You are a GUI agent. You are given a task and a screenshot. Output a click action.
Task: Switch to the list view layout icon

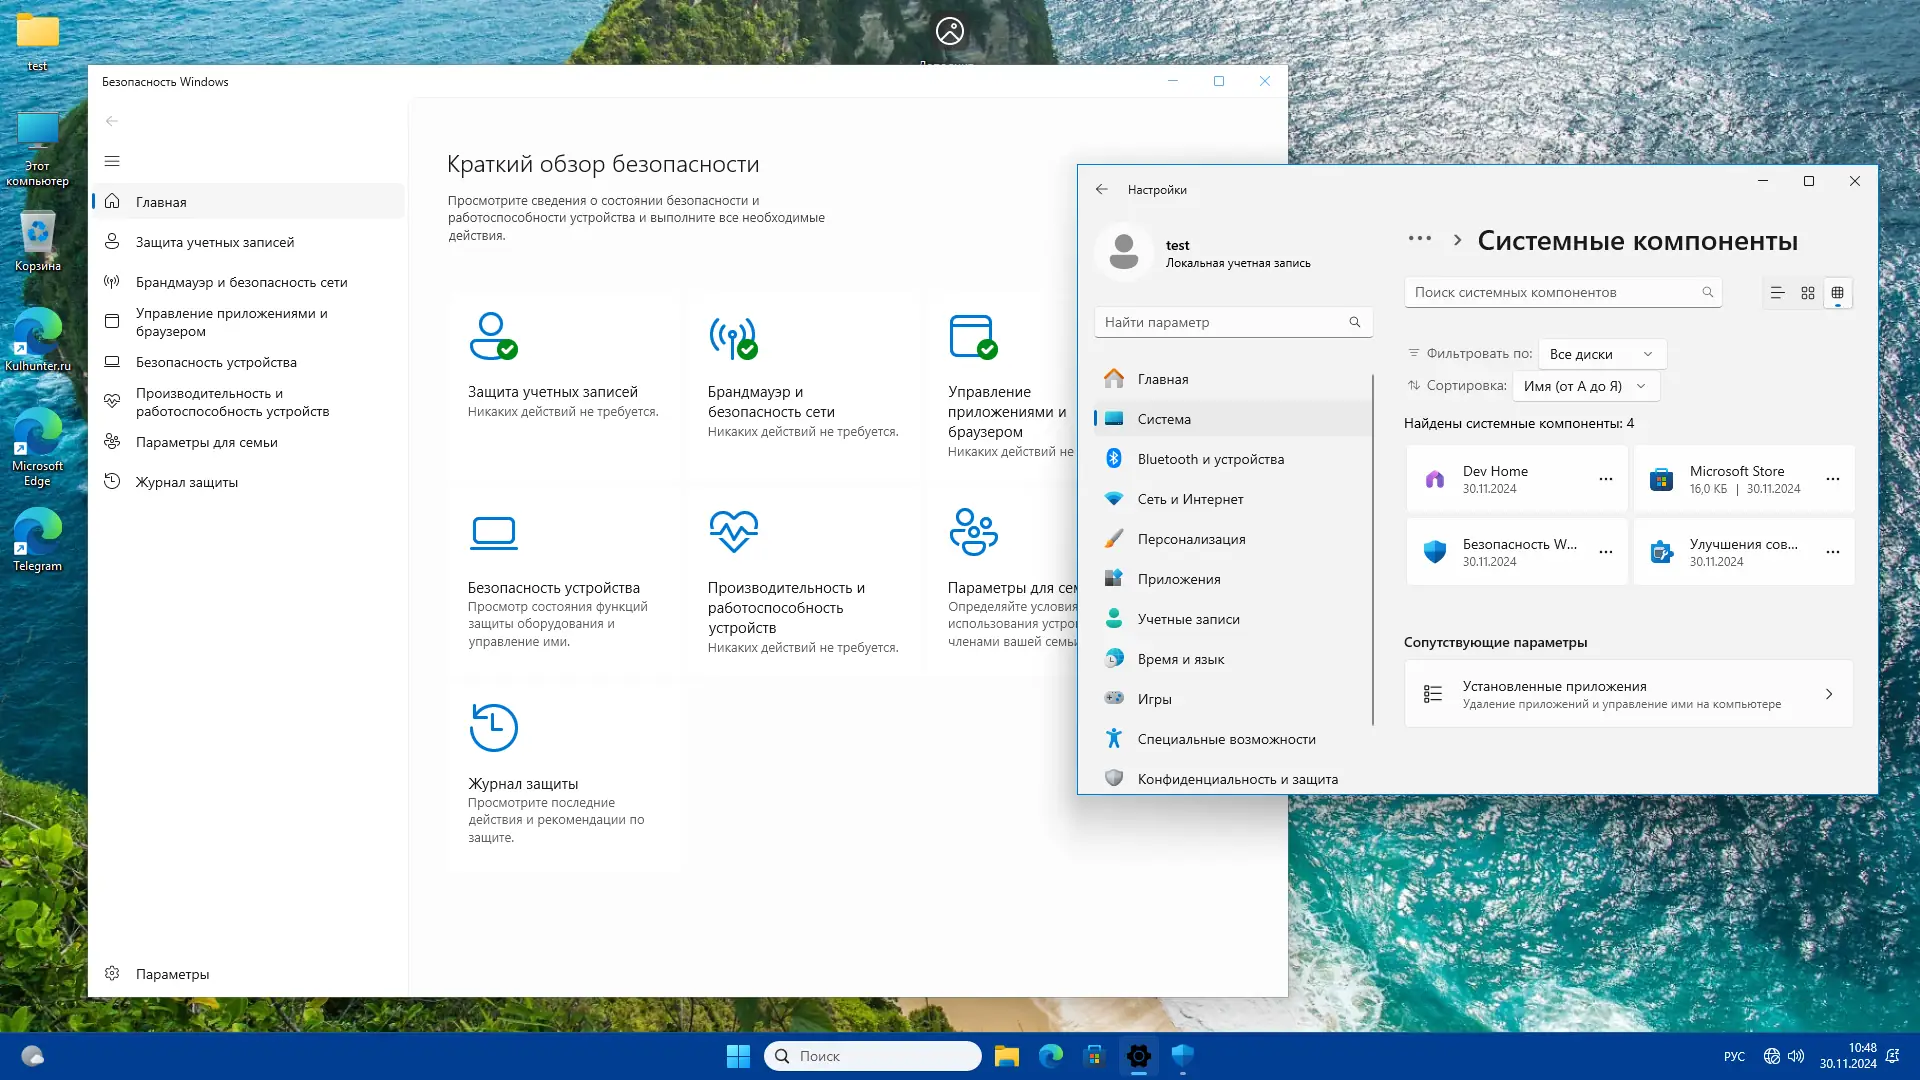(x=1777, y=293)
